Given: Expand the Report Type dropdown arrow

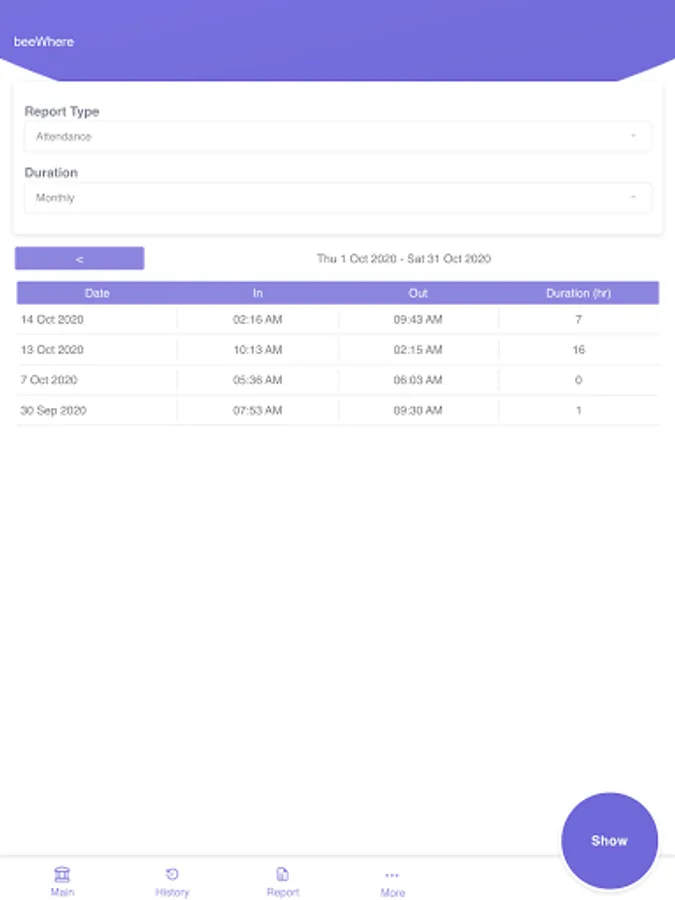Looking at the screenshot, I should [633, 136].
